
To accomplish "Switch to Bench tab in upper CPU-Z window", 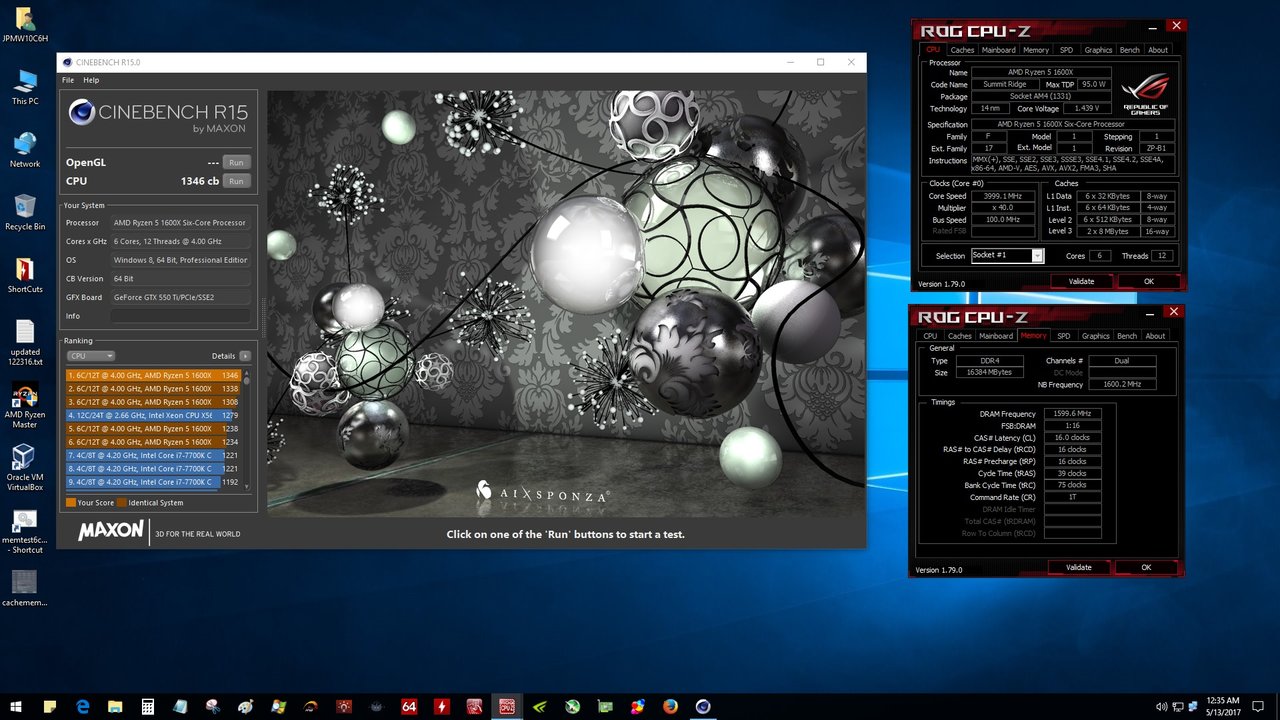I will click(x=1129, y=50).
